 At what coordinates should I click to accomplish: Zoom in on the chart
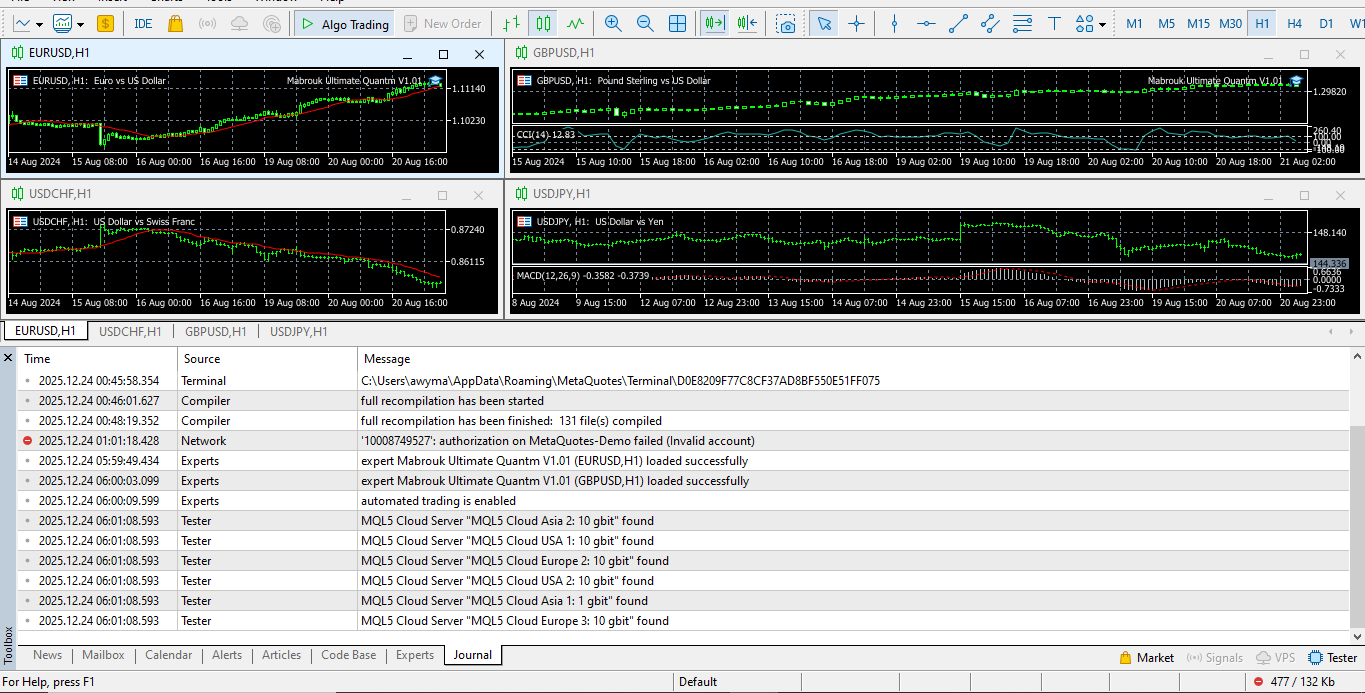tap(613, 23)
